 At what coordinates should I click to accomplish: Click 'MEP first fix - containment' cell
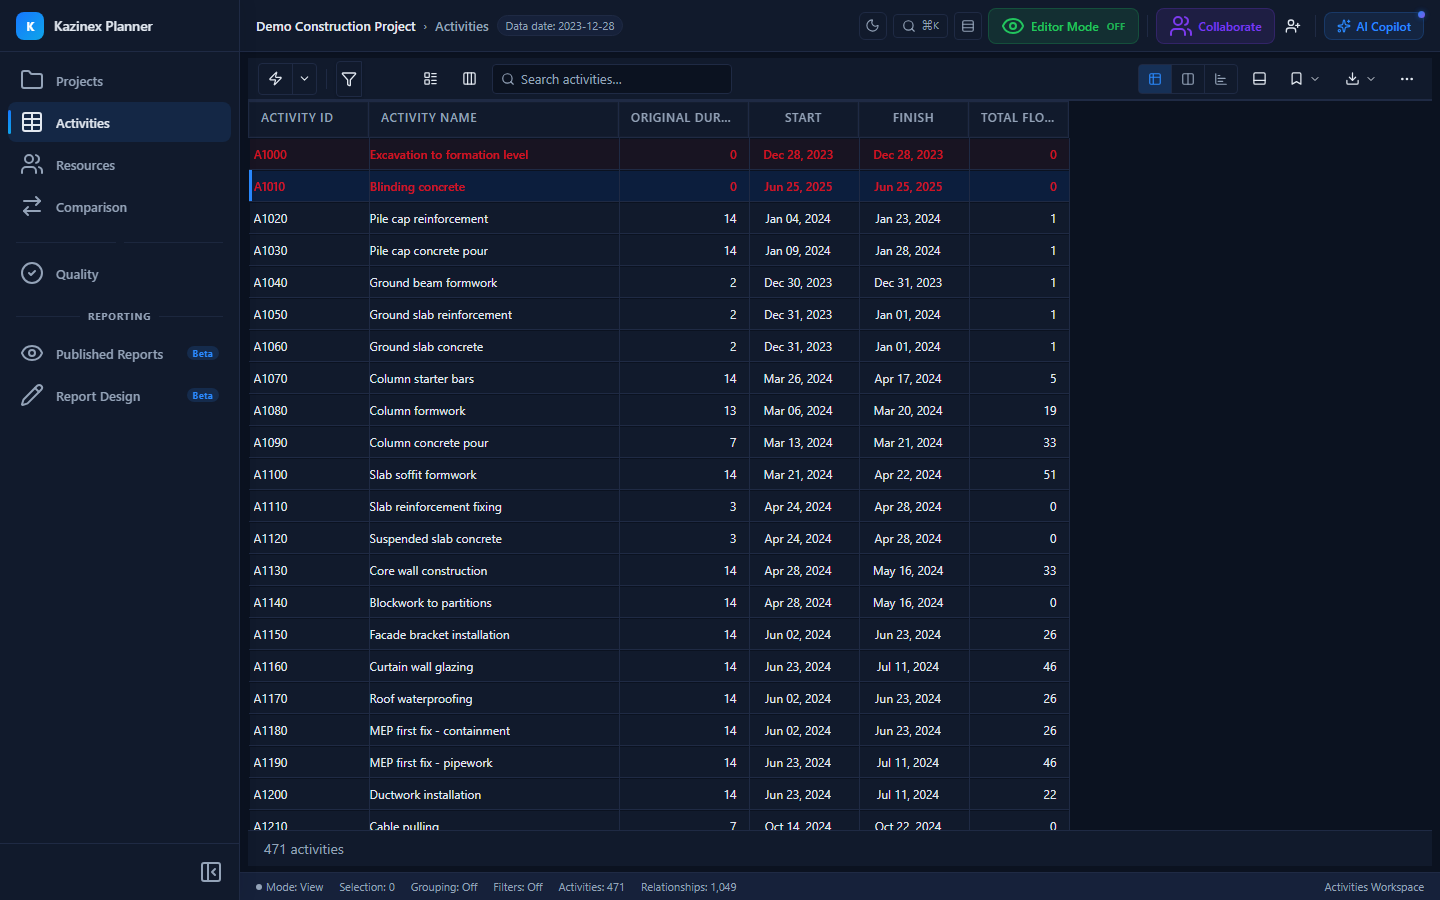(494, 731)
